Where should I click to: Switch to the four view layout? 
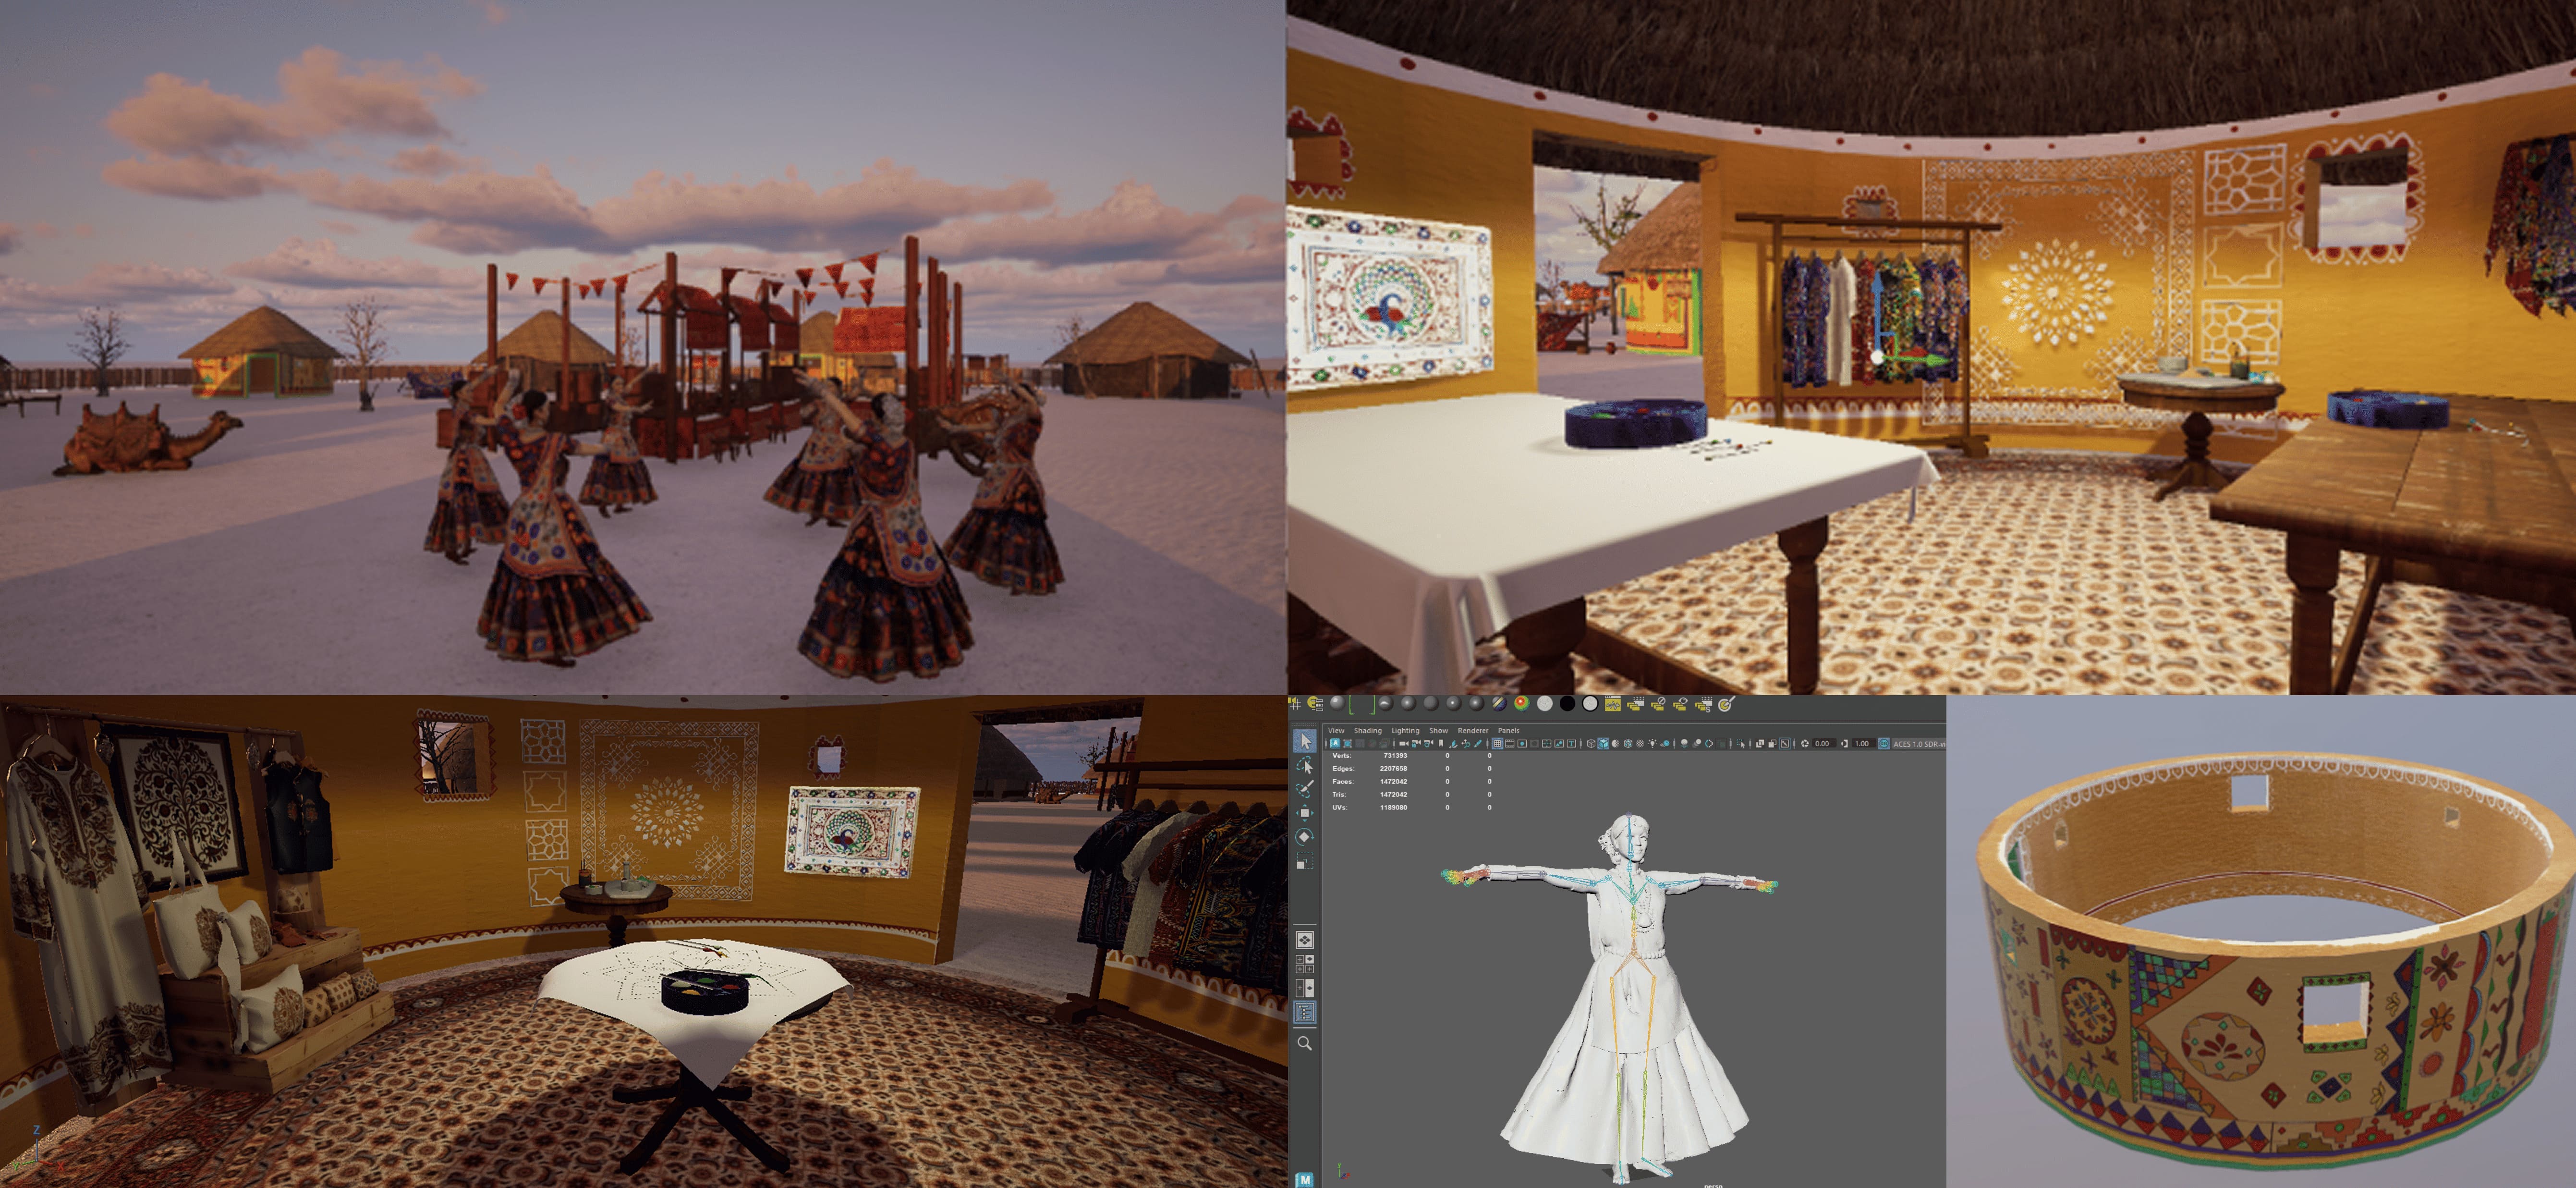point(1305,964)
